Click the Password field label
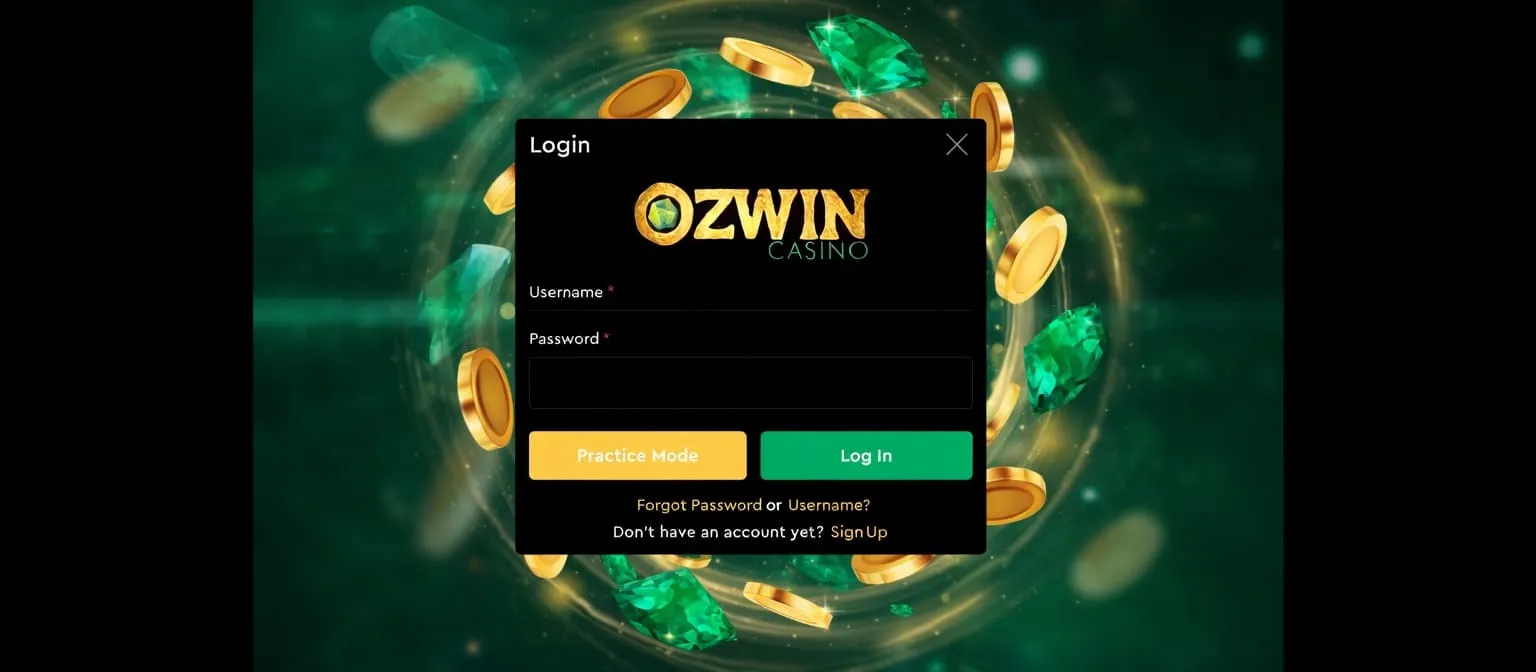1536x672 pixels. click(x=564, y=338)
